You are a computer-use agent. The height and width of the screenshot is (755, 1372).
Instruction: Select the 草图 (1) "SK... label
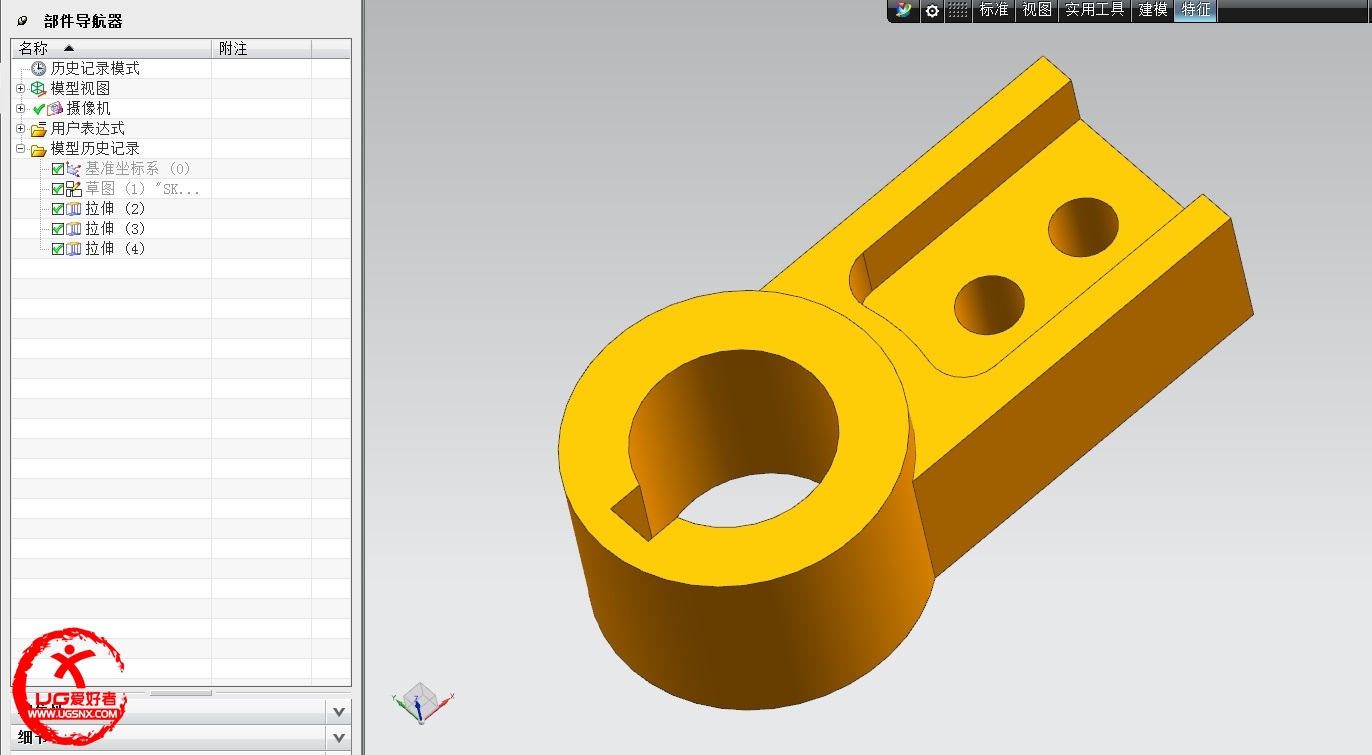[142, 188]
